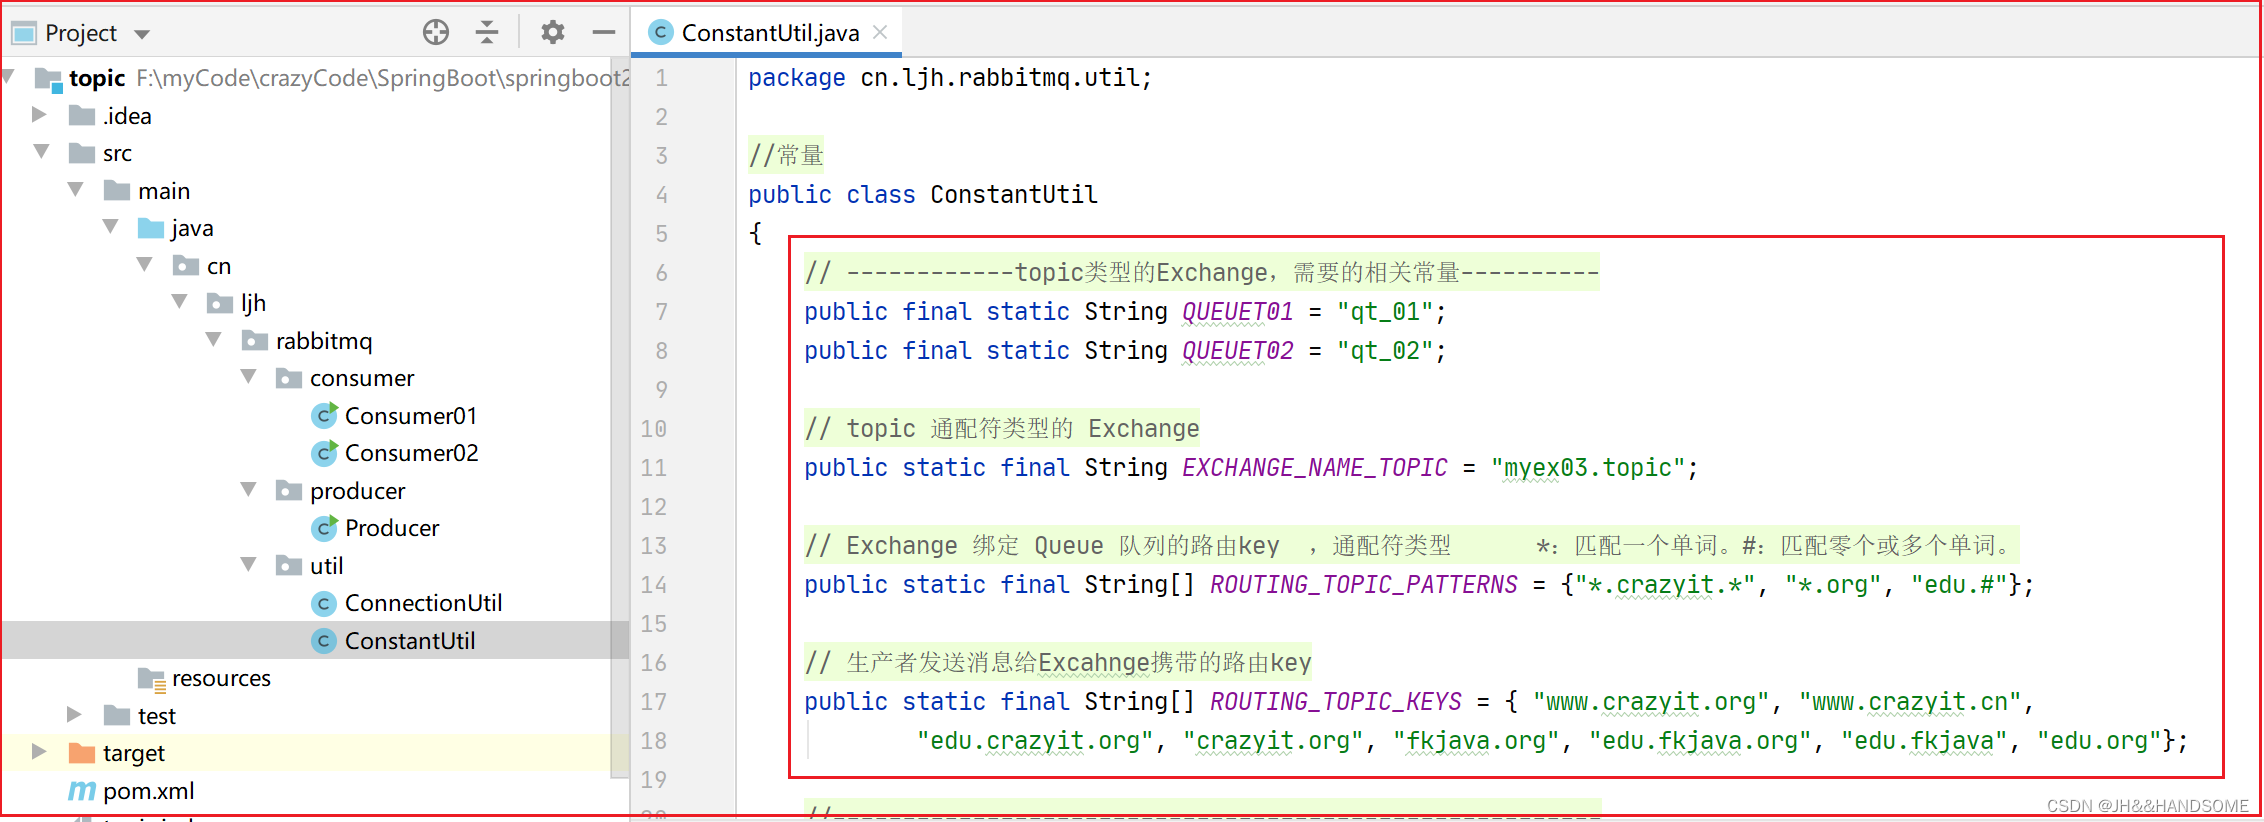Expand the test folder arrow
The image size is (2264, 822).
[74, 714]
